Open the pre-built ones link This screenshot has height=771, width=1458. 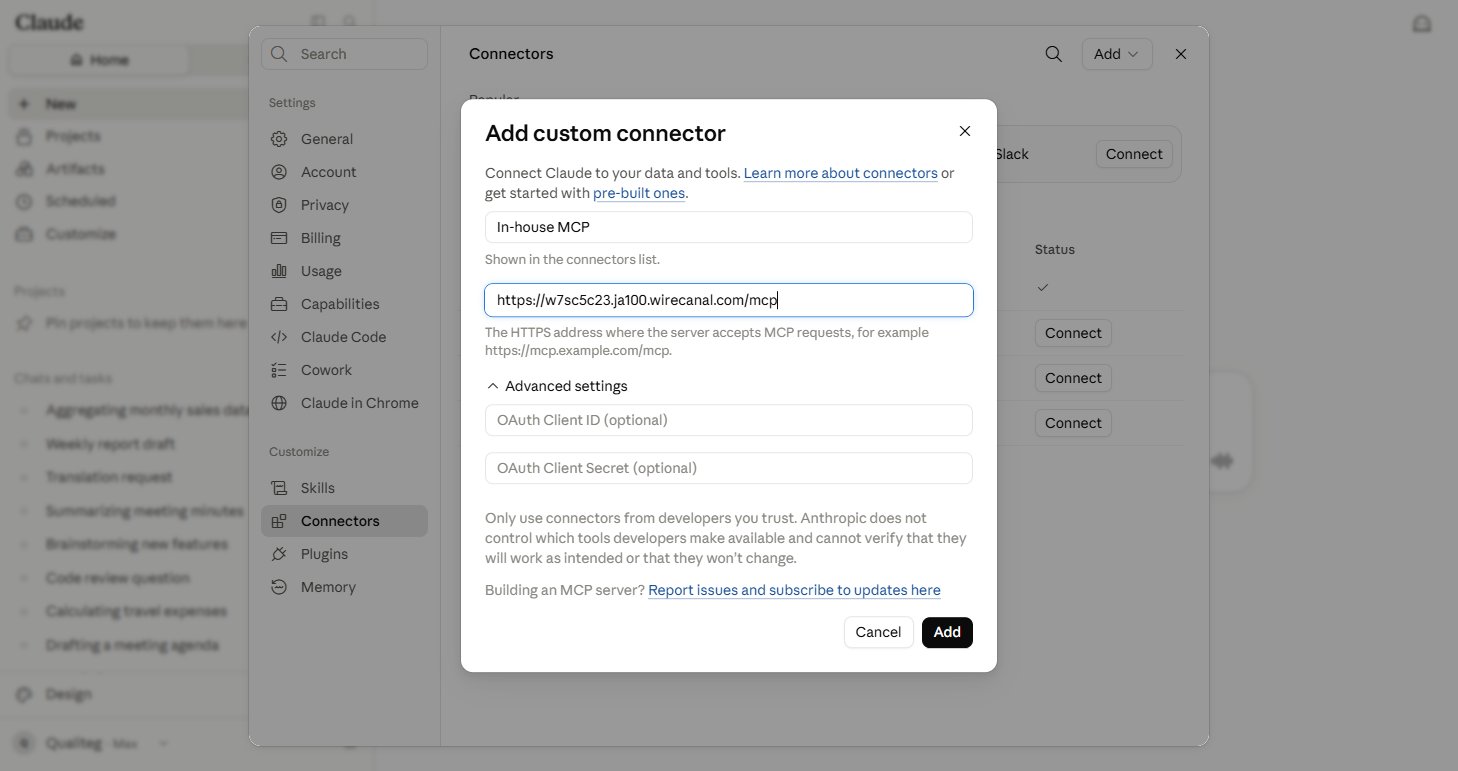tap(639, 193)
